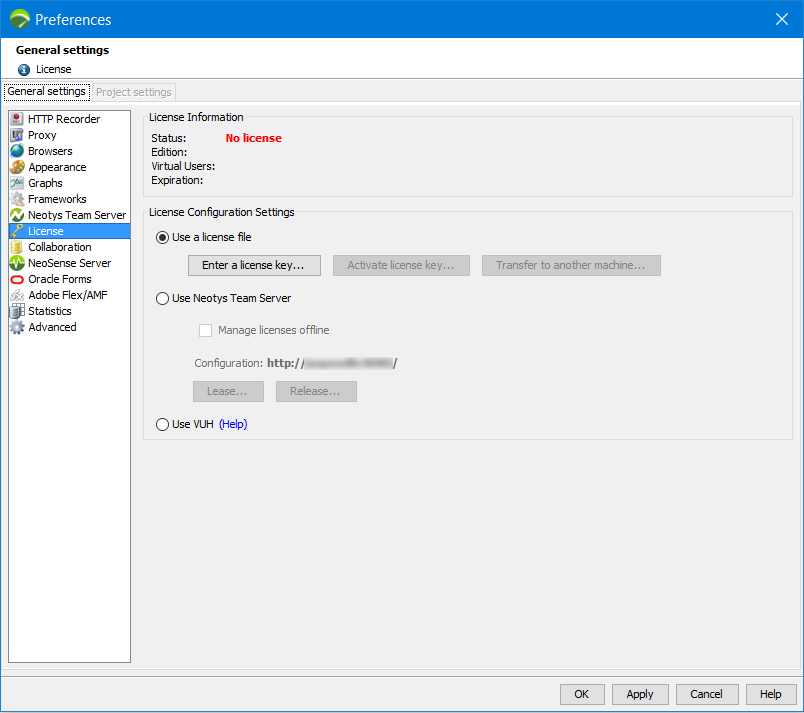Click the 'Enter a license key...' button

(254, 265)
